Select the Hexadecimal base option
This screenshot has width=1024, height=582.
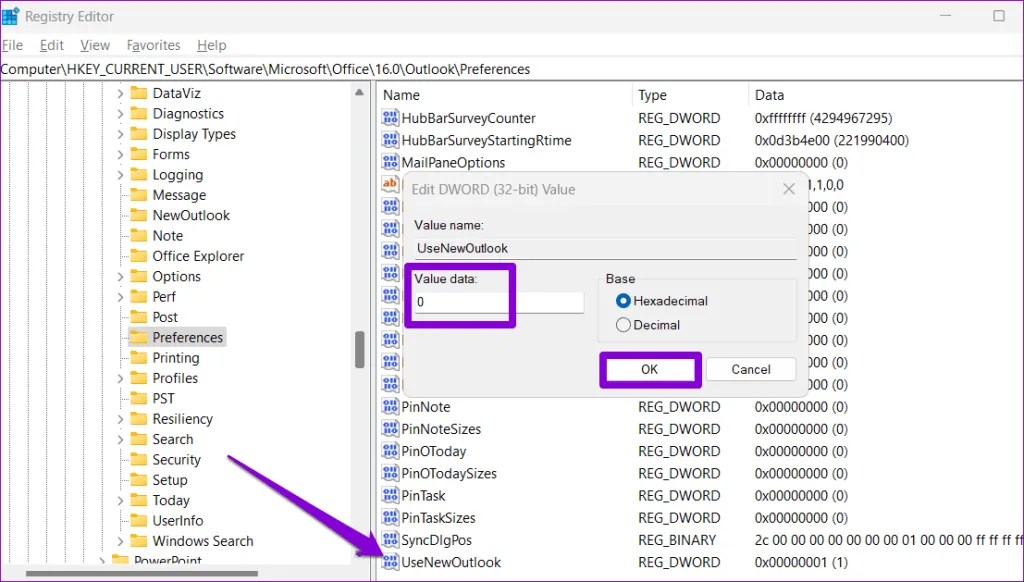point(624,301)
